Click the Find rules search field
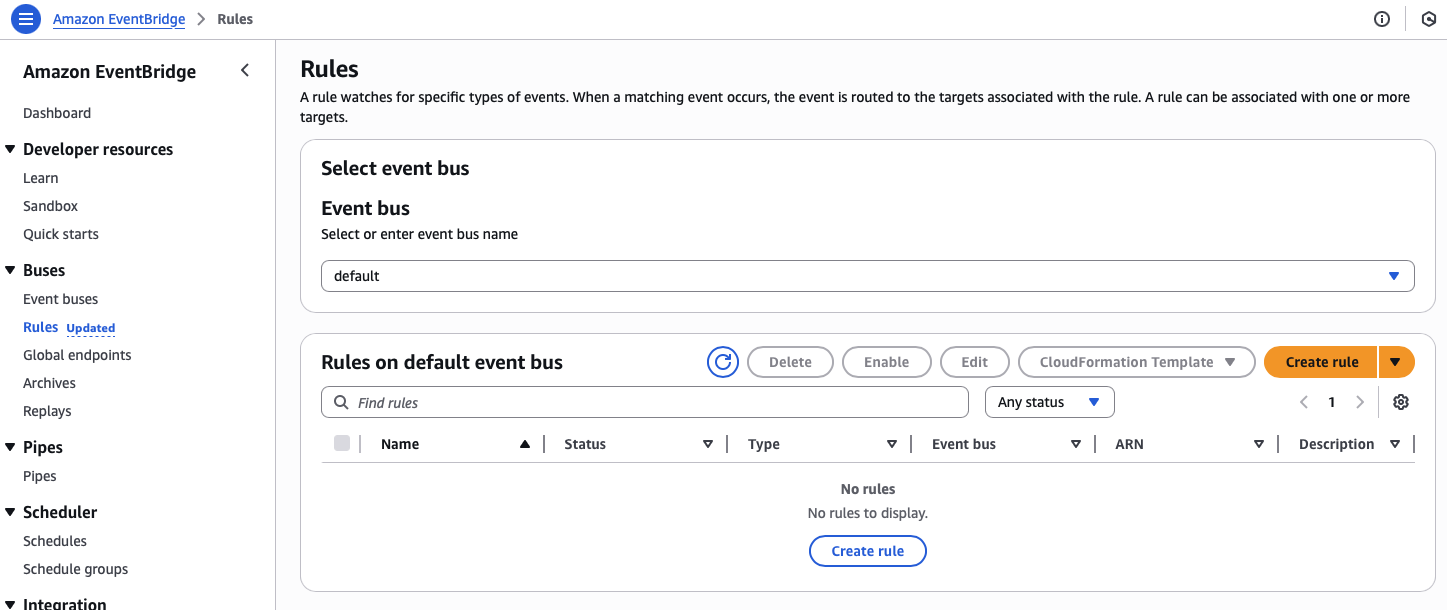Viewport: 1447px width, 610px height. (645, 402)
